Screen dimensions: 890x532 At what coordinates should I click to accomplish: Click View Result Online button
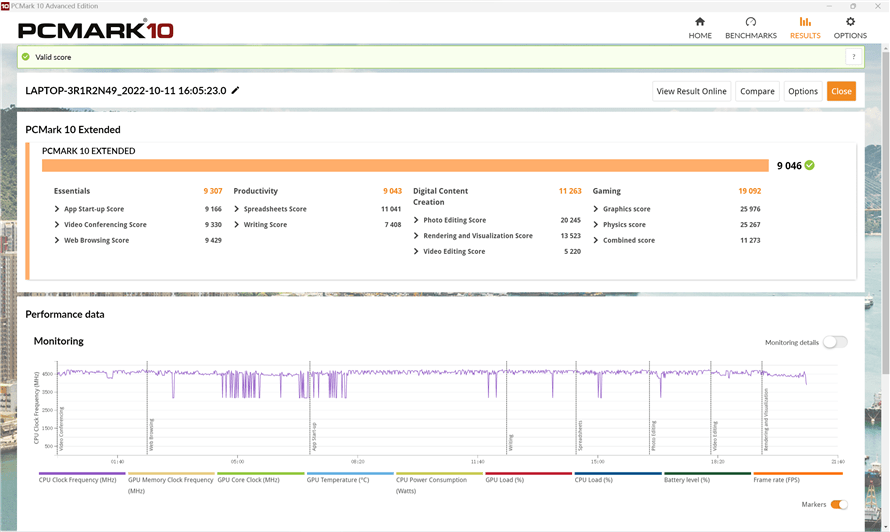click(691, 91)
